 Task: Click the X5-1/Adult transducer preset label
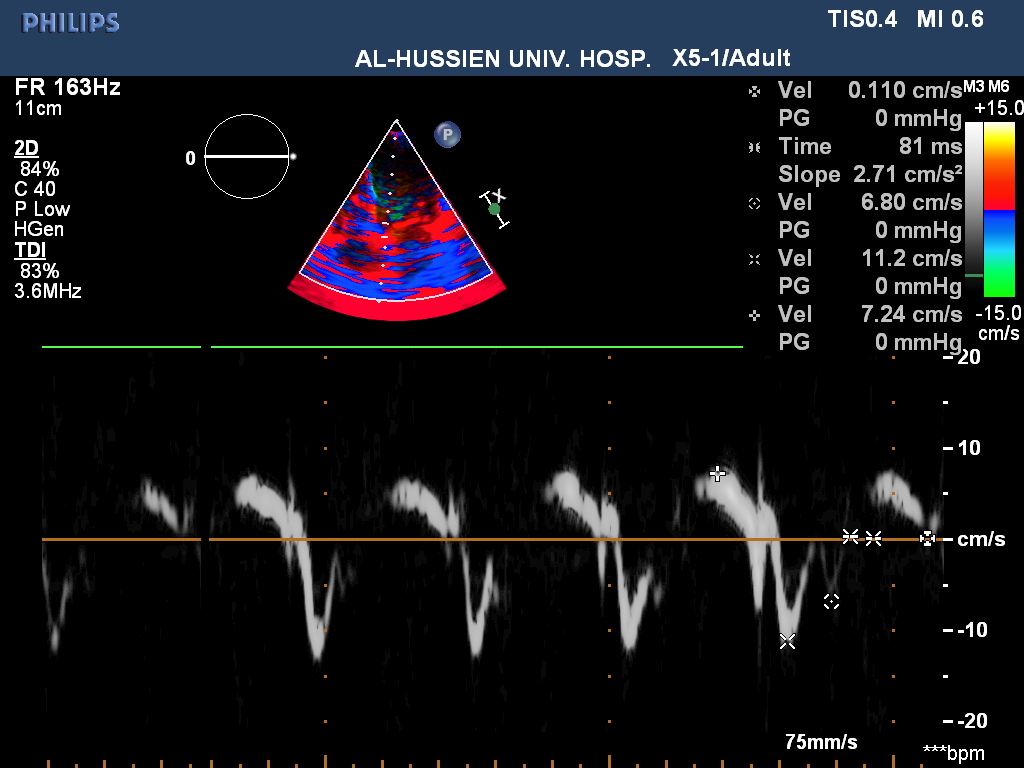click(x=732, y=58)
